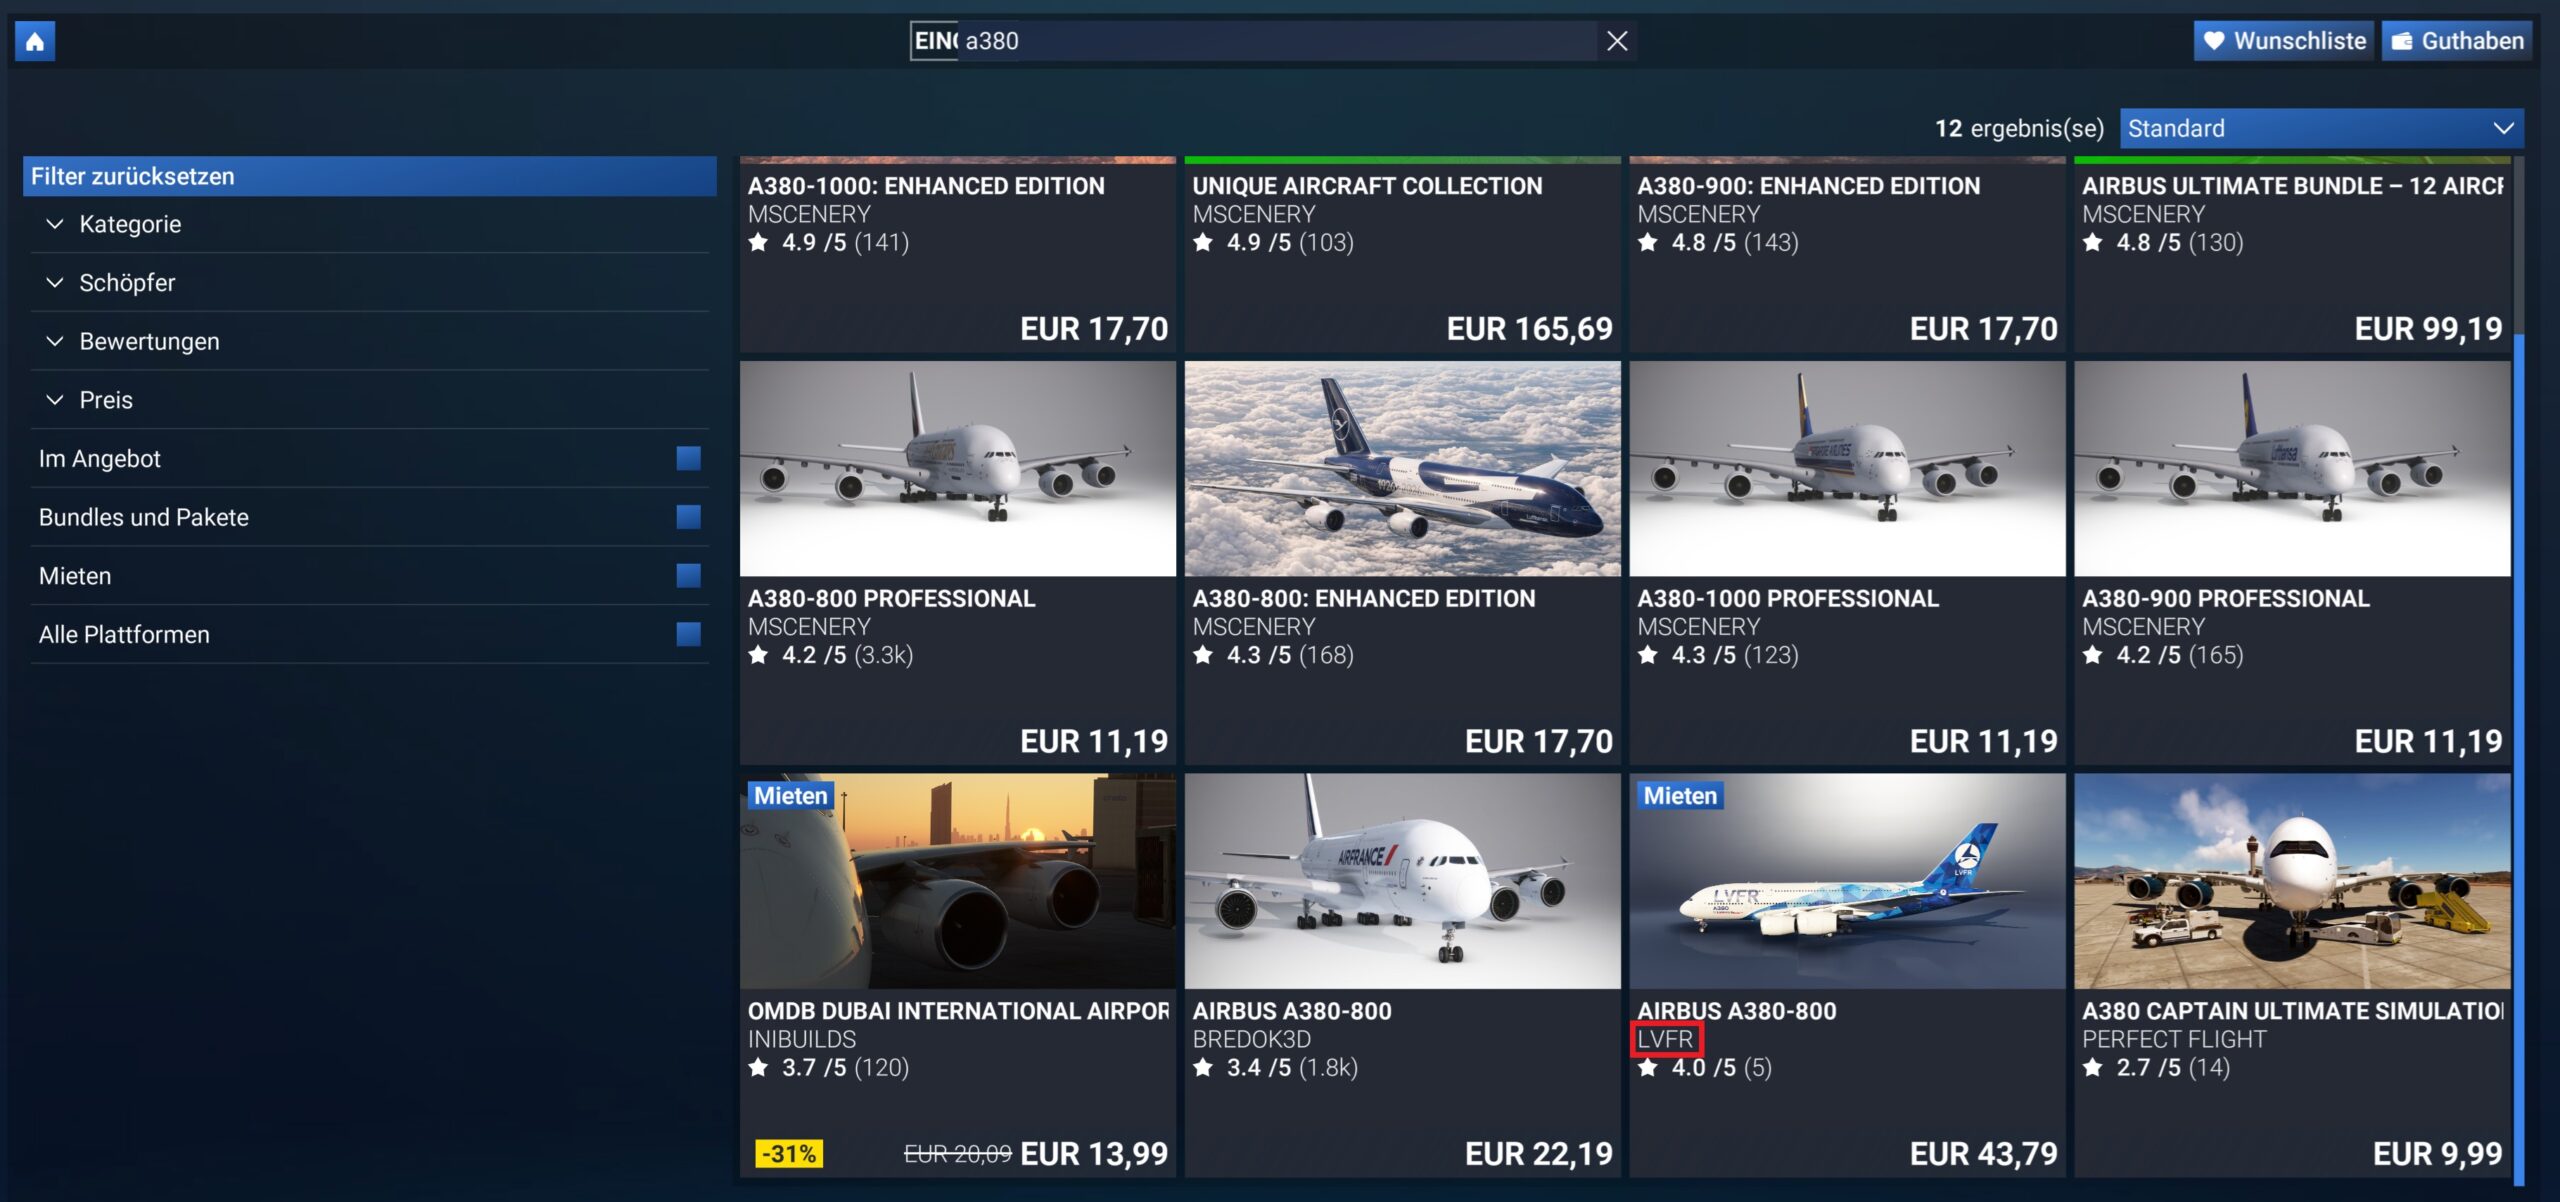Click the INIBUILDS creator name

[x=802, y=1039]
